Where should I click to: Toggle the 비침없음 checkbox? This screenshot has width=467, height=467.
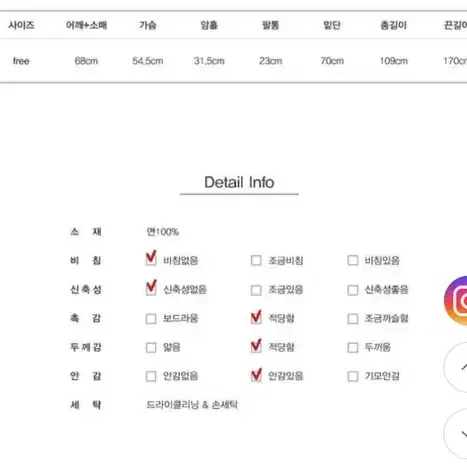[151, 260]
